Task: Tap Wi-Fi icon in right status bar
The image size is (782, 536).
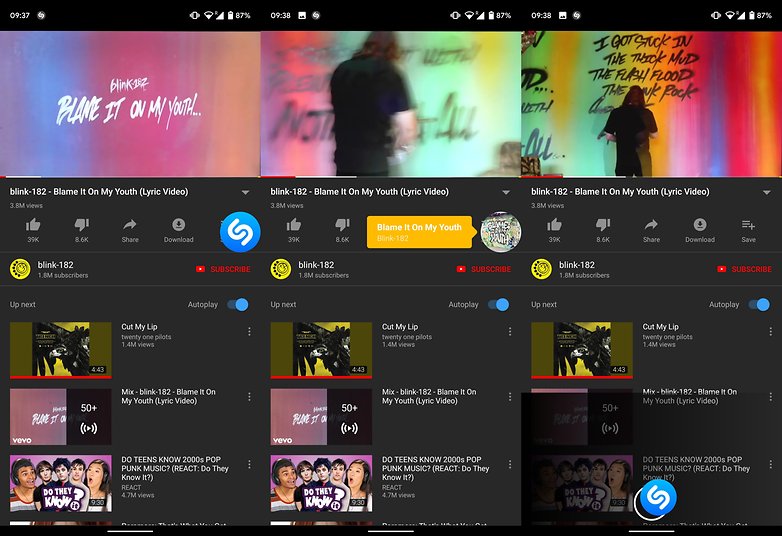Action: 730,15
